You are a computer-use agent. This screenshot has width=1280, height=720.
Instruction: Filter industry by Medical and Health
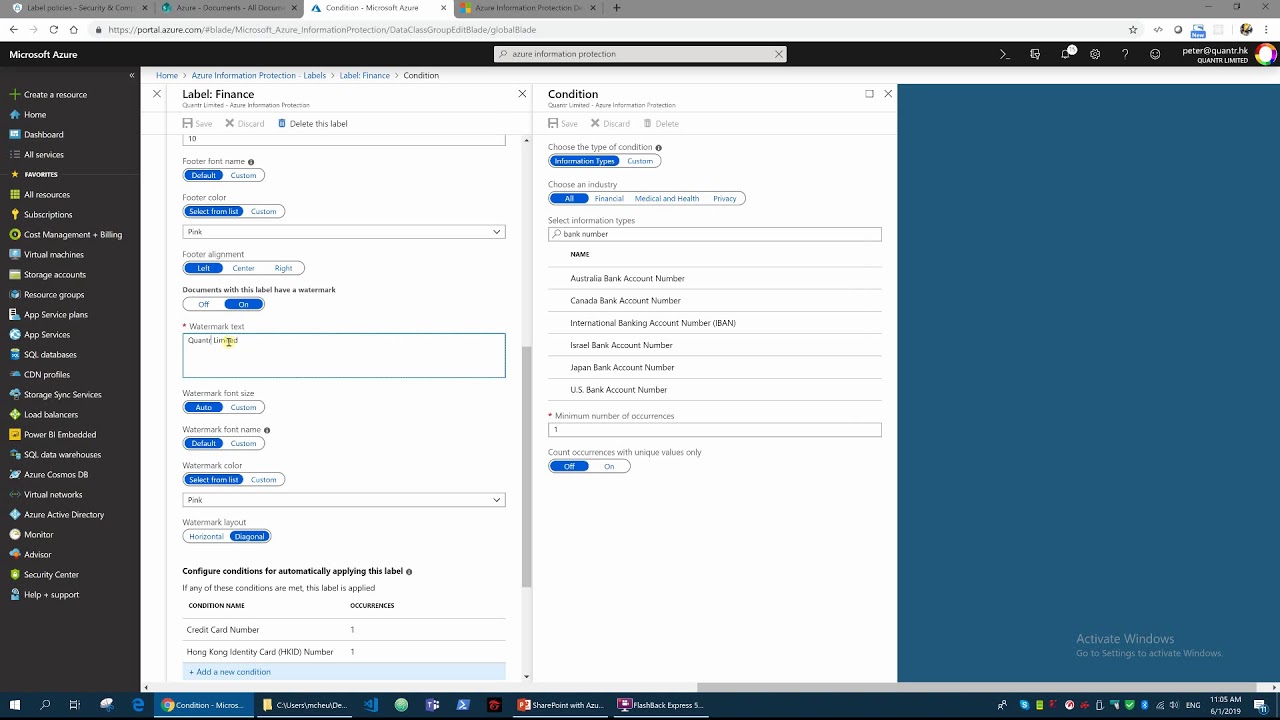click(x=667, y=198)
